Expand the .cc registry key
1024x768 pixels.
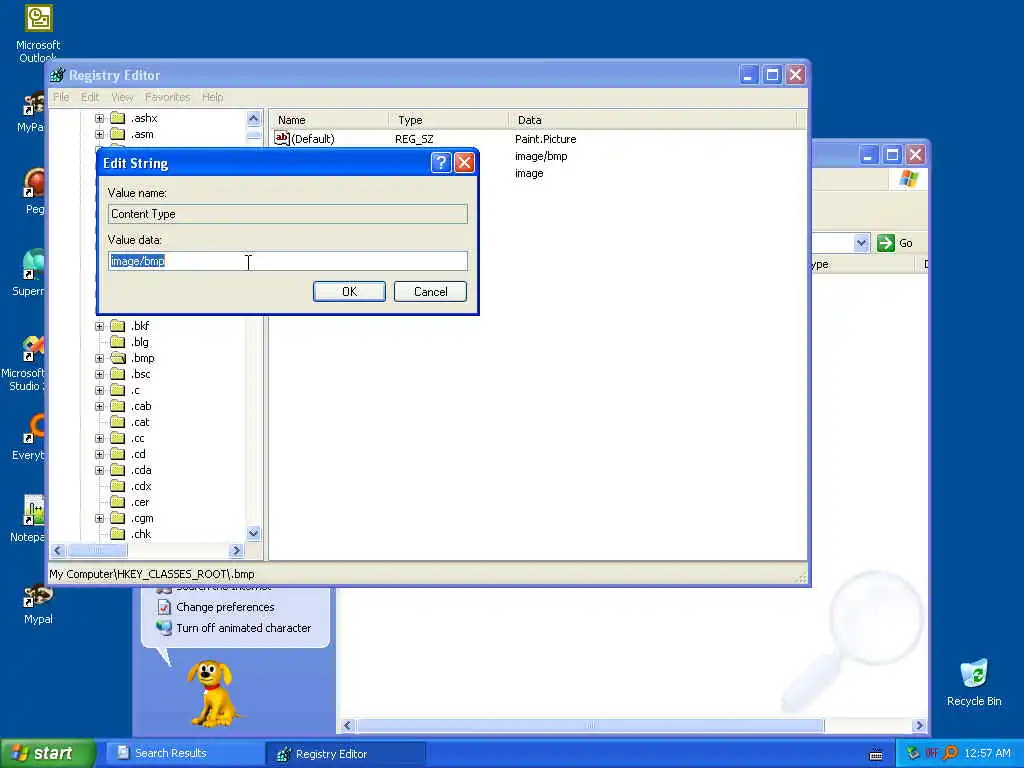coord(99,438)
